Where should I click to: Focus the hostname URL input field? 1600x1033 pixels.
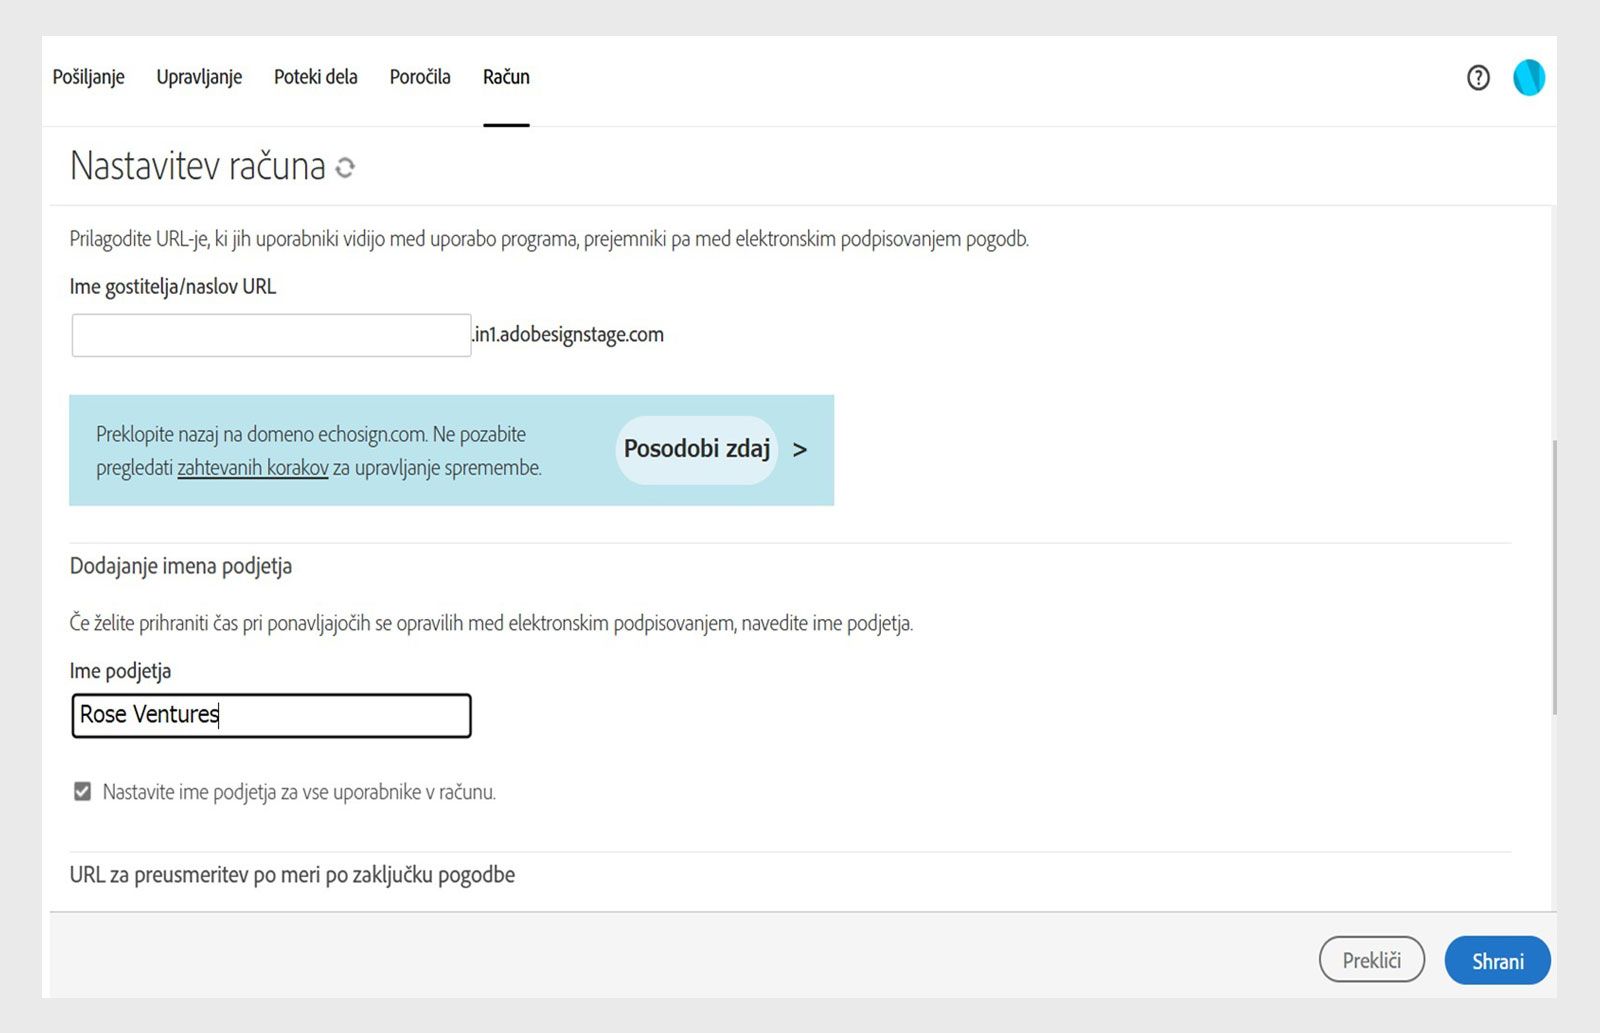point(271,335)
